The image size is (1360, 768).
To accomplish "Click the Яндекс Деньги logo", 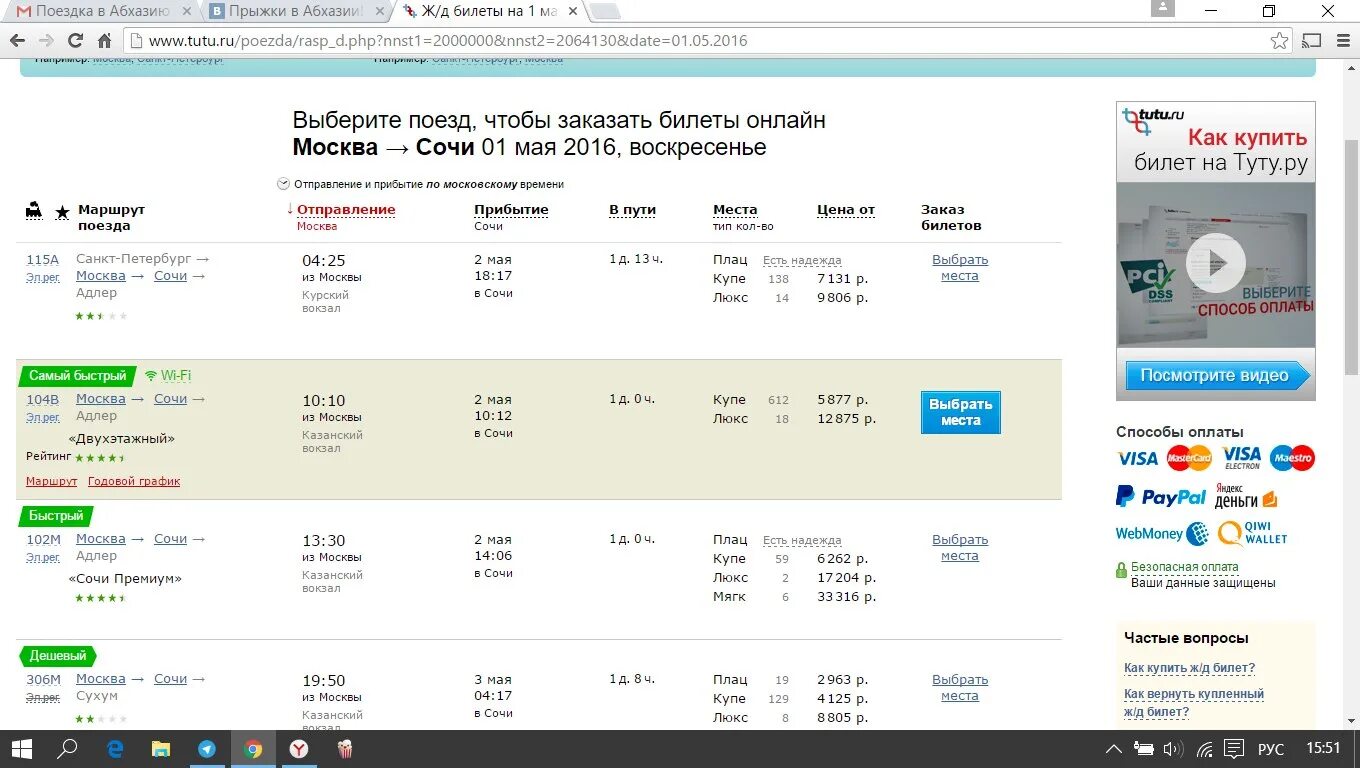I will (x=1245, y=496).
